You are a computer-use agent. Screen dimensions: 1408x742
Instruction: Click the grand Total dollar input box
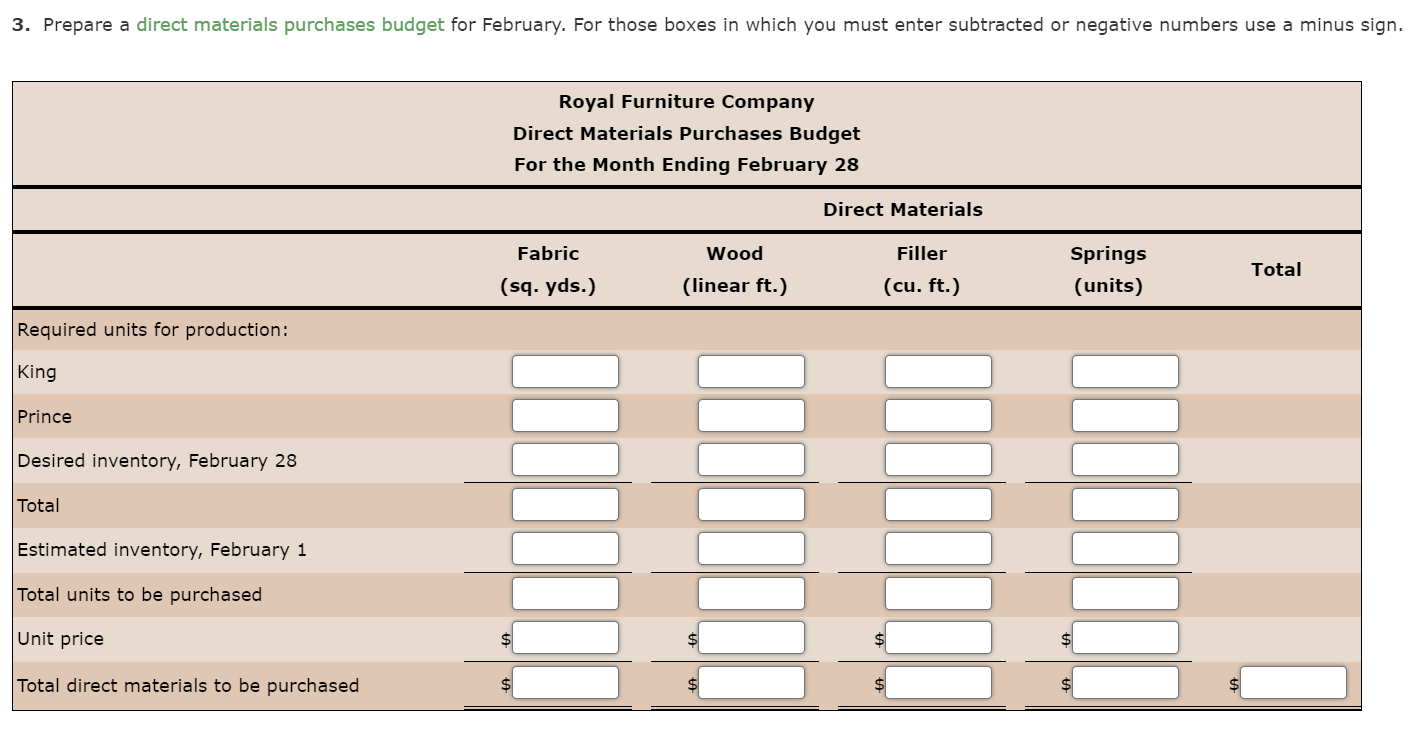tap(1292, 683)
